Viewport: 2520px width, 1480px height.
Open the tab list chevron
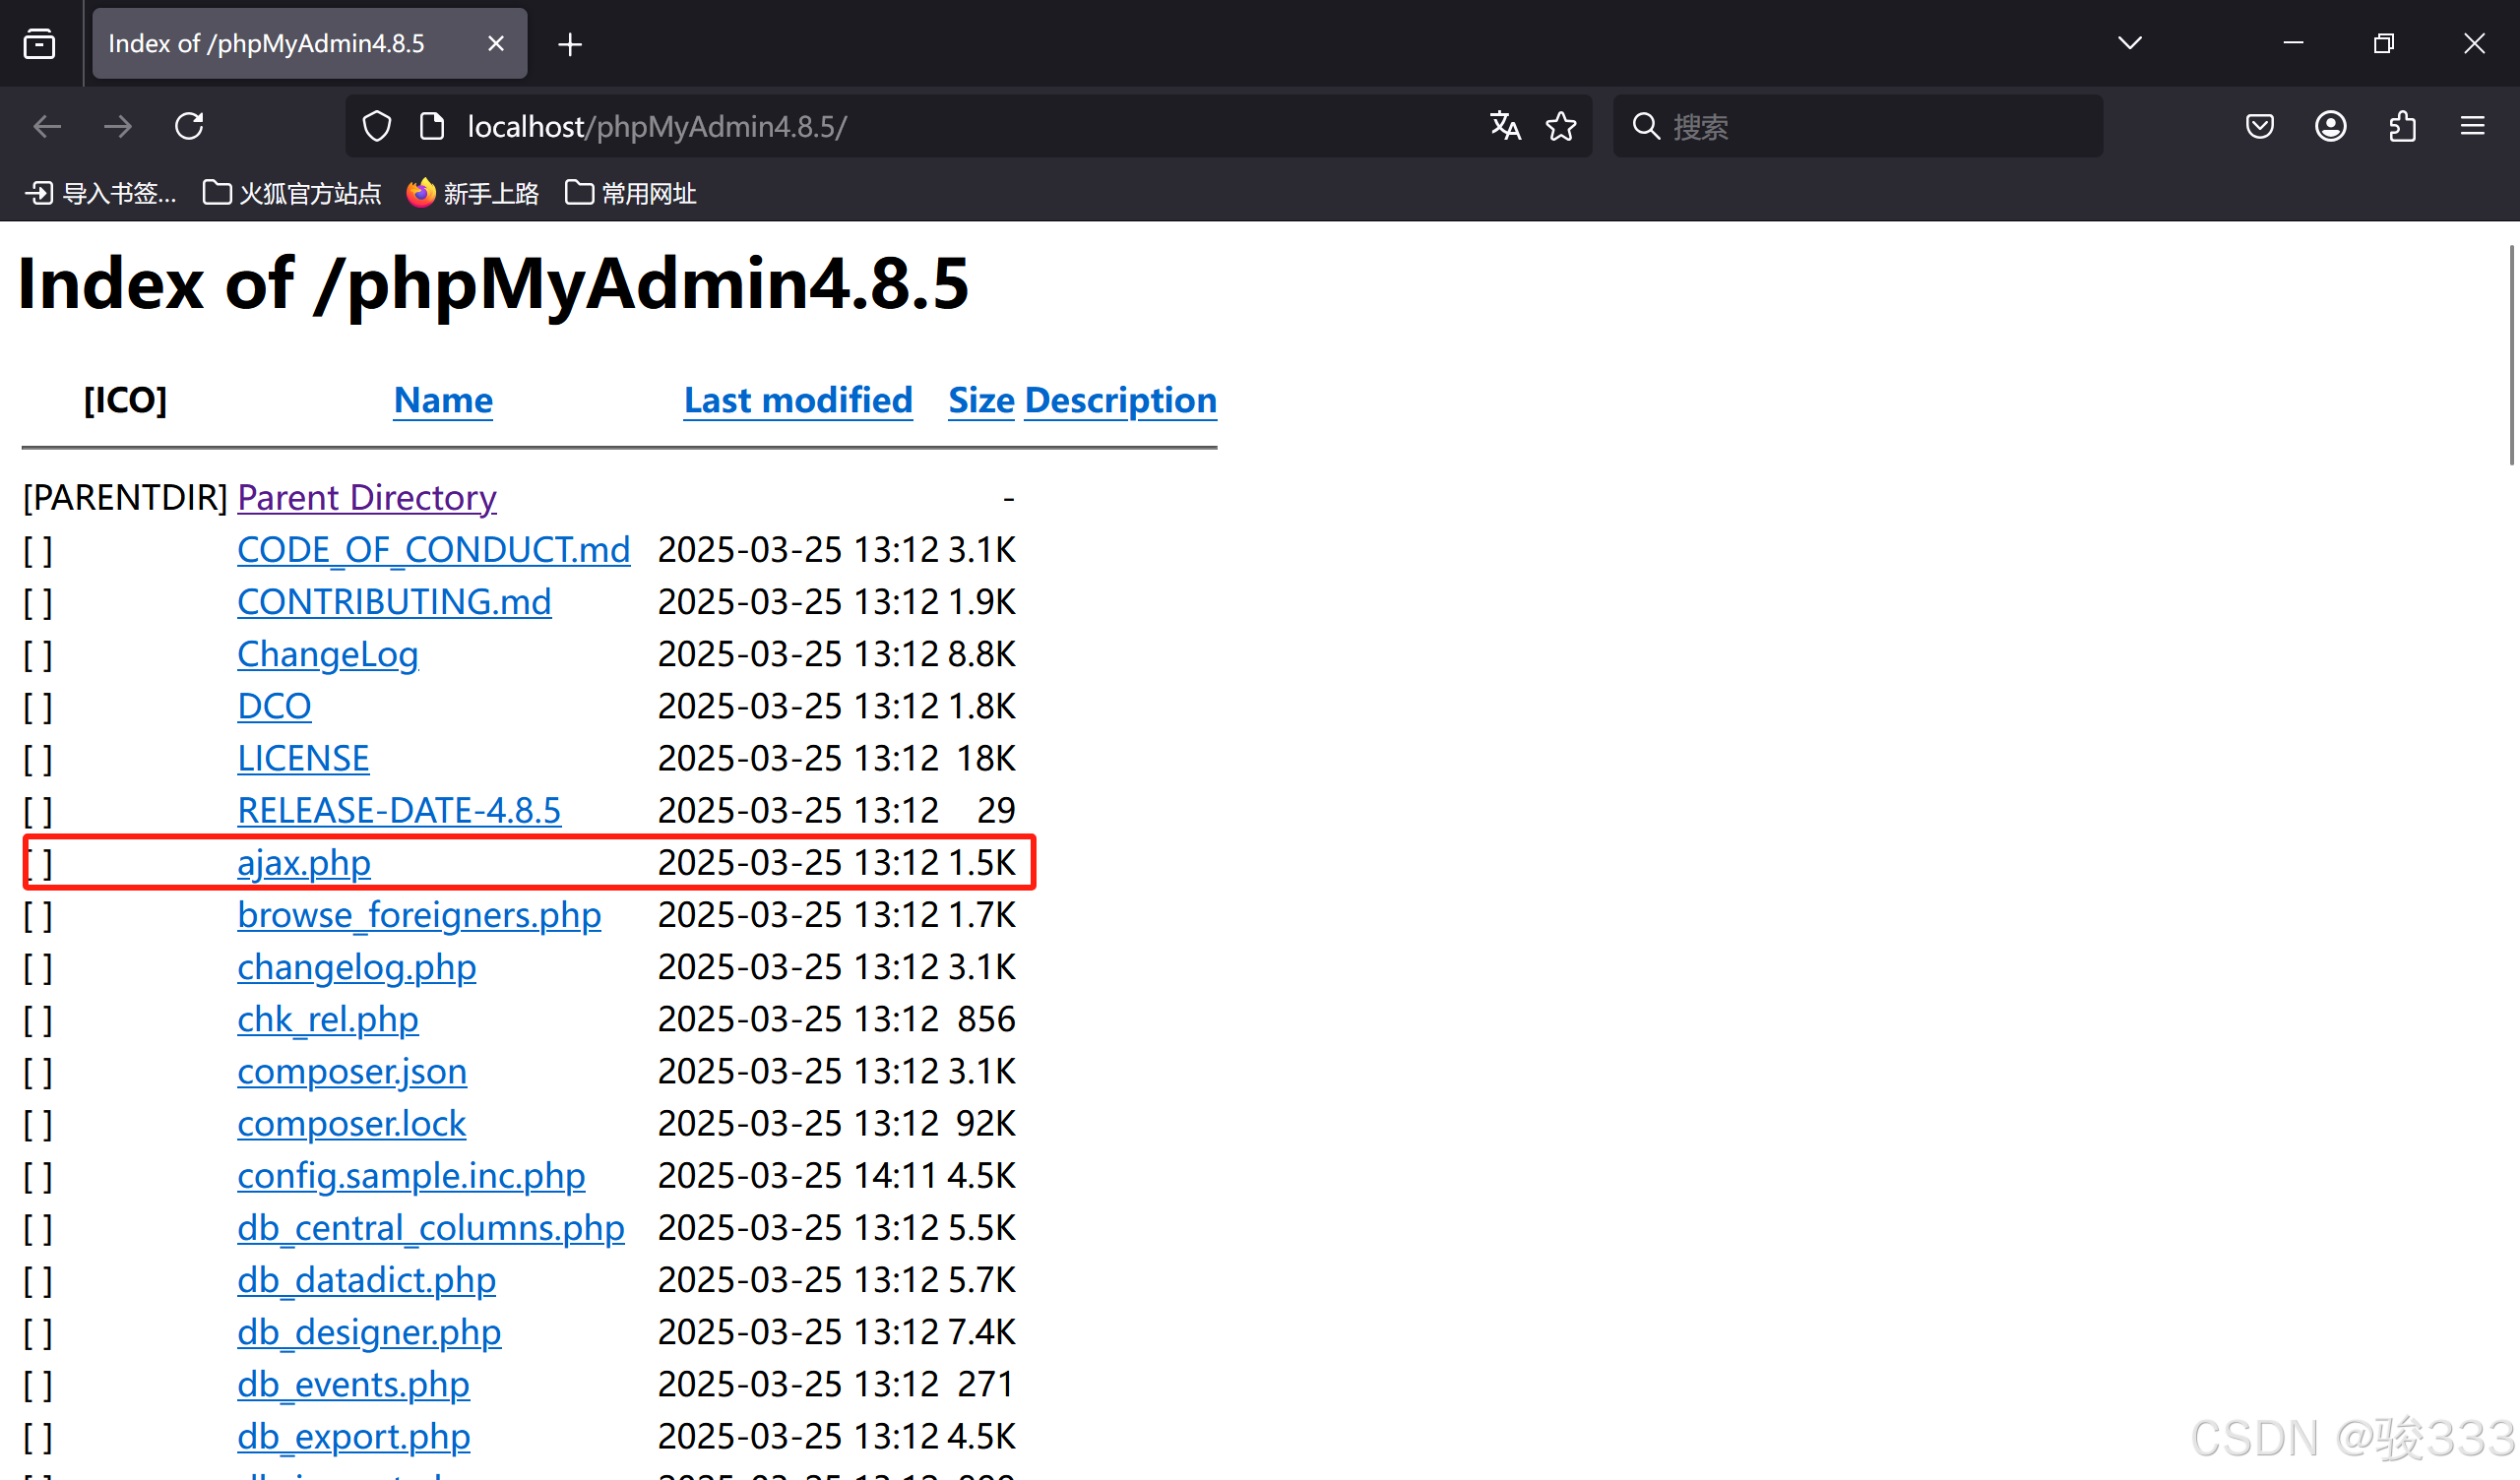(2130, 43)
